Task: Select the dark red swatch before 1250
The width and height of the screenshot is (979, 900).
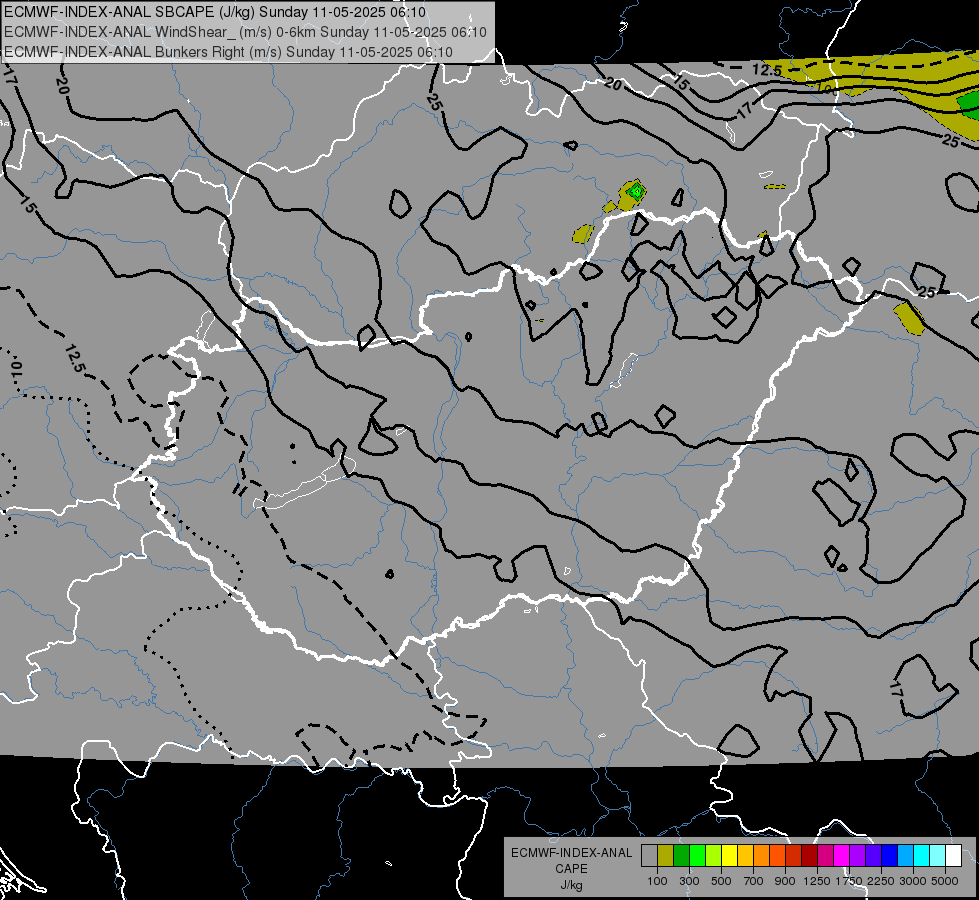Action: click(x=809, y=856)
